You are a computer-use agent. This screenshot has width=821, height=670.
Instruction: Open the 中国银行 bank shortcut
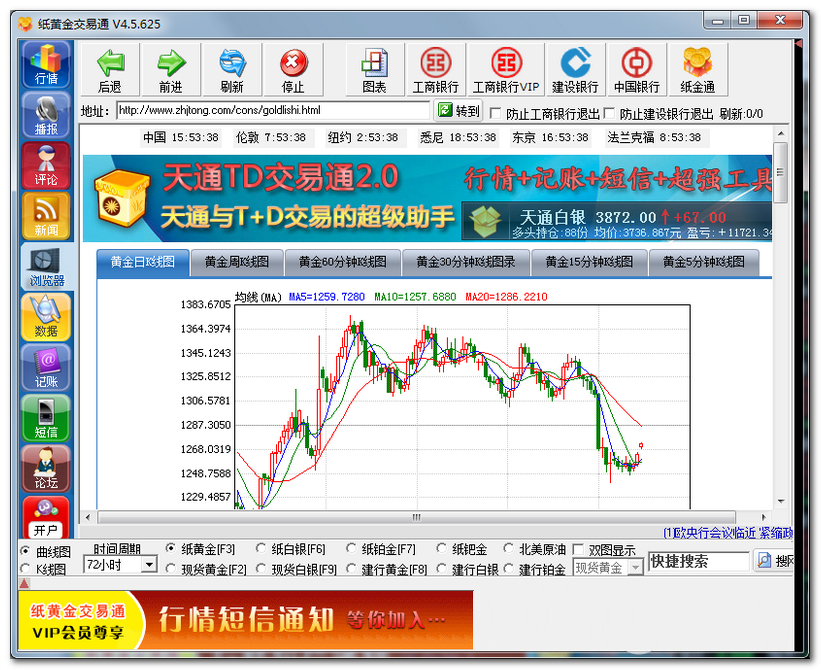pyautogui.click(x=637, y=70)
